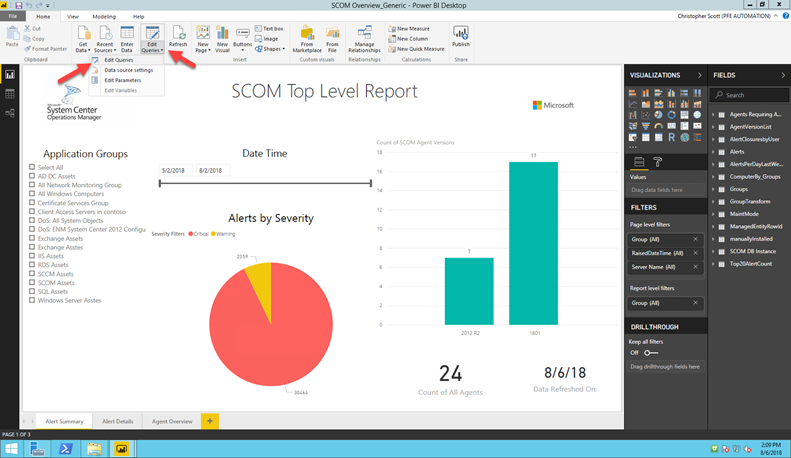Switch to Data view in left sidebar
The image size is (791, 458).
(x=10, y=94)
